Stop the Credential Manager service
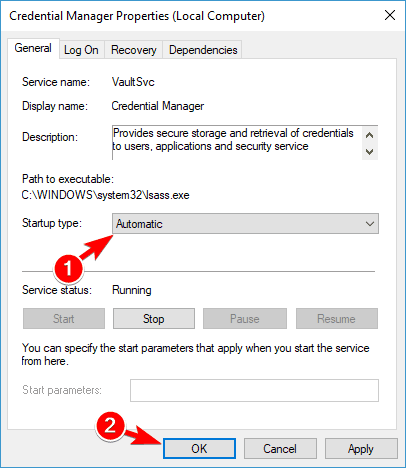The height and width of the screenshot is (468, 406). pyautogui.click(x=154, y=319)
